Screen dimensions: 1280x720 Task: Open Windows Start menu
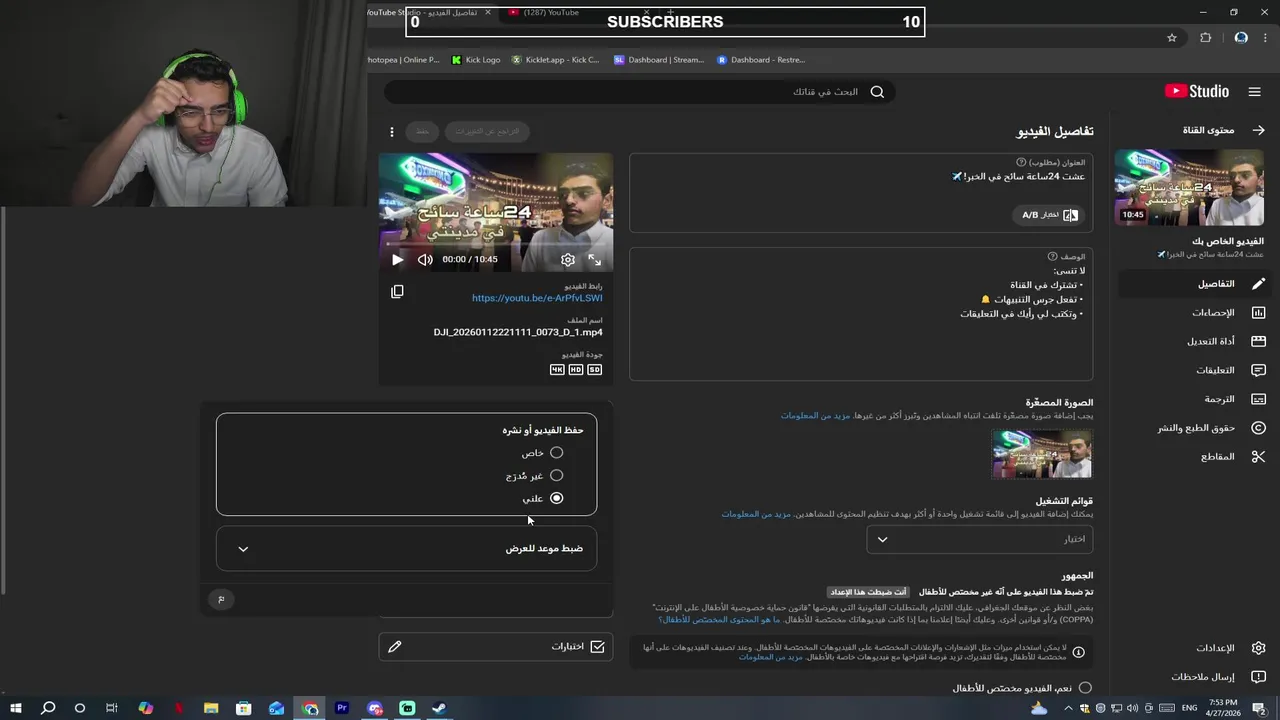(x=15, y=708)
